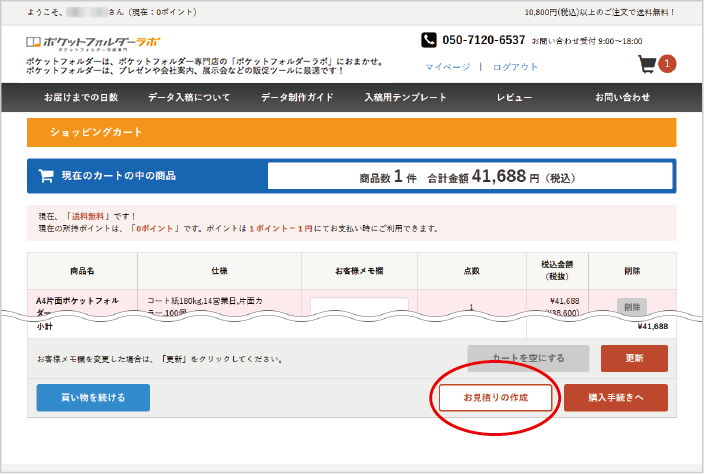Click the ログアウト link

[515, 67]
